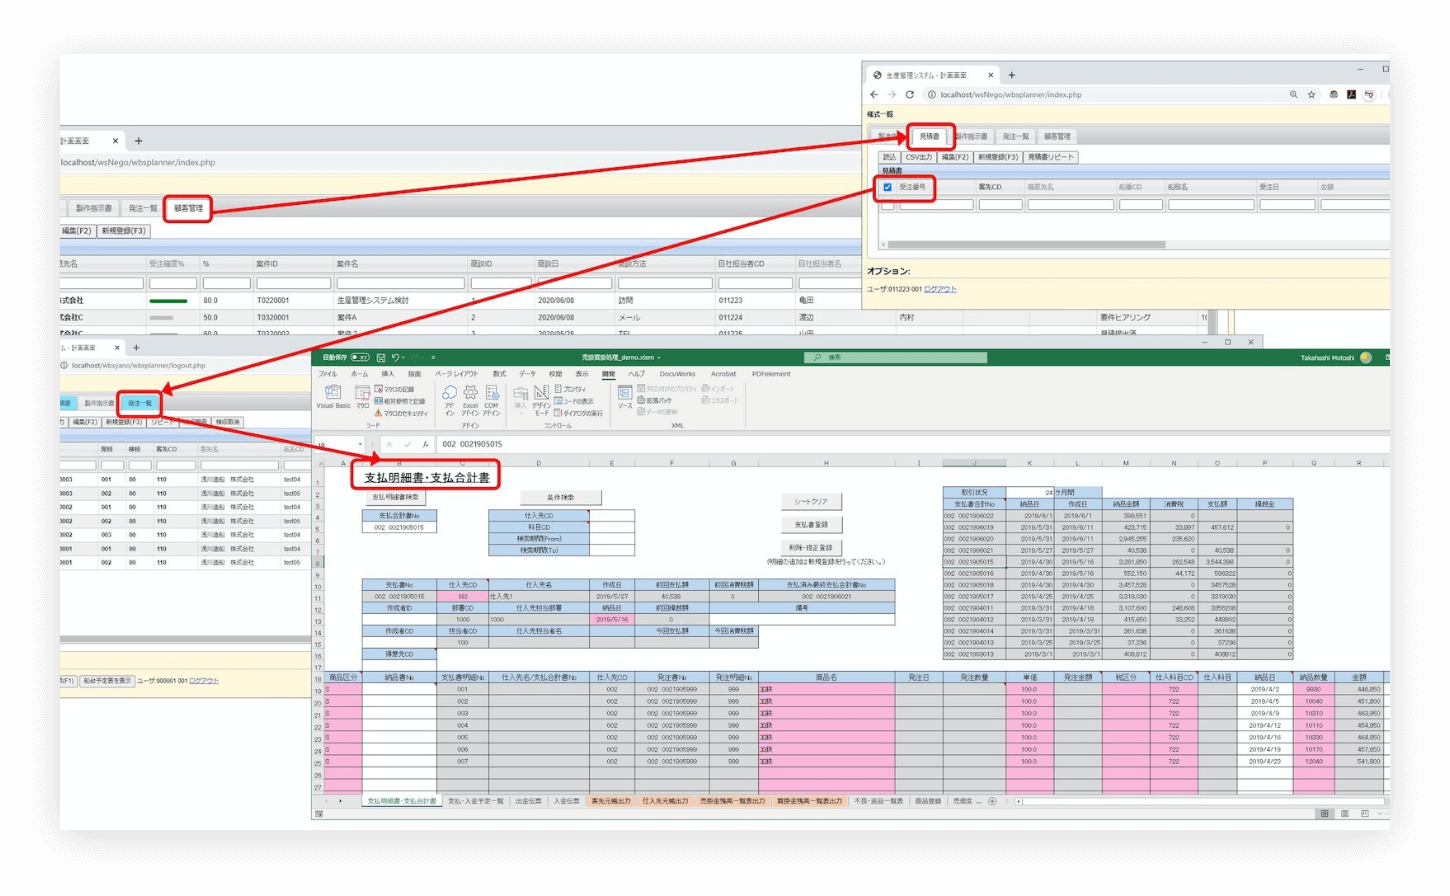This screenshot has height=896, width=1450.
Task: Click the Excel save icon
Action: (381, 357)
